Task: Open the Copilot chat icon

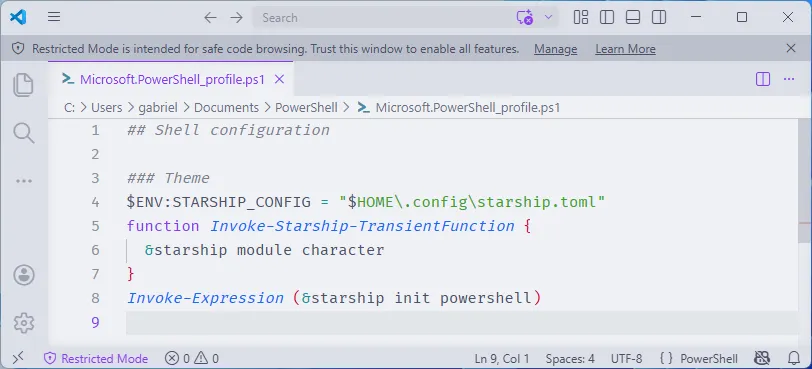Action: tap(524, 18)
